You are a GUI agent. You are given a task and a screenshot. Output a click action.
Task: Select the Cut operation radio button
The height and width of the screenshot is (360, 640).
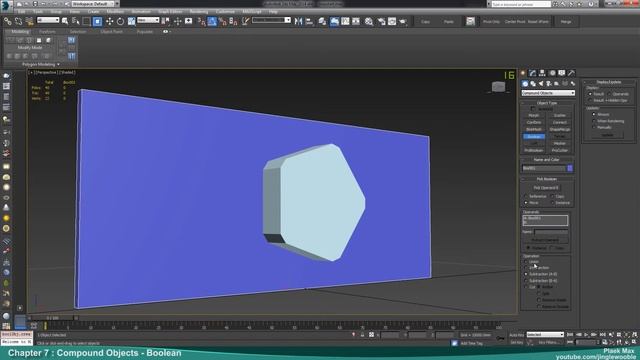pos(526,287)
